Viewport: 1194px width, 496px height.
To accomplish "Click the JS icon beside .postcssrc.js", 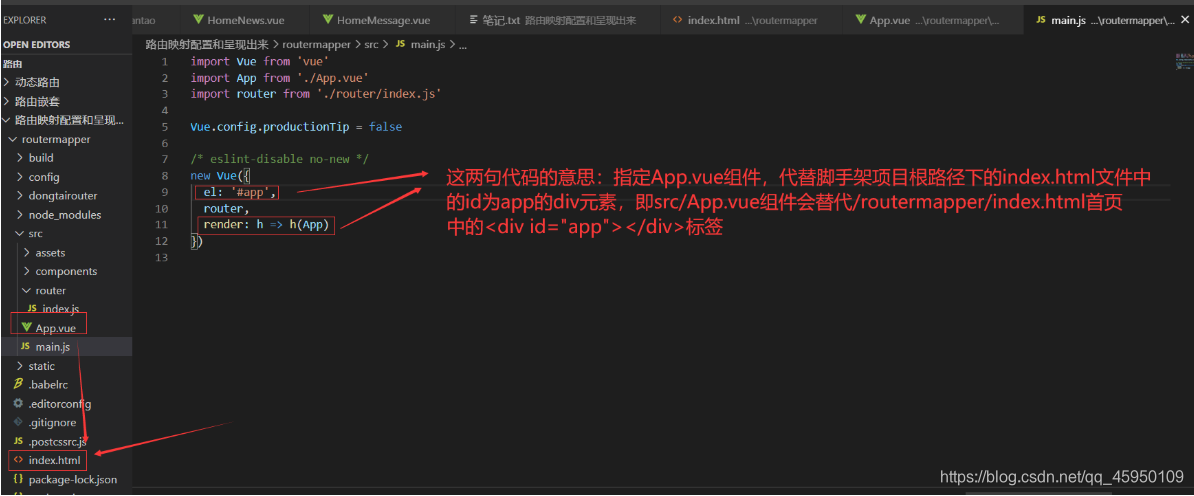I will [x=18, y=441].
